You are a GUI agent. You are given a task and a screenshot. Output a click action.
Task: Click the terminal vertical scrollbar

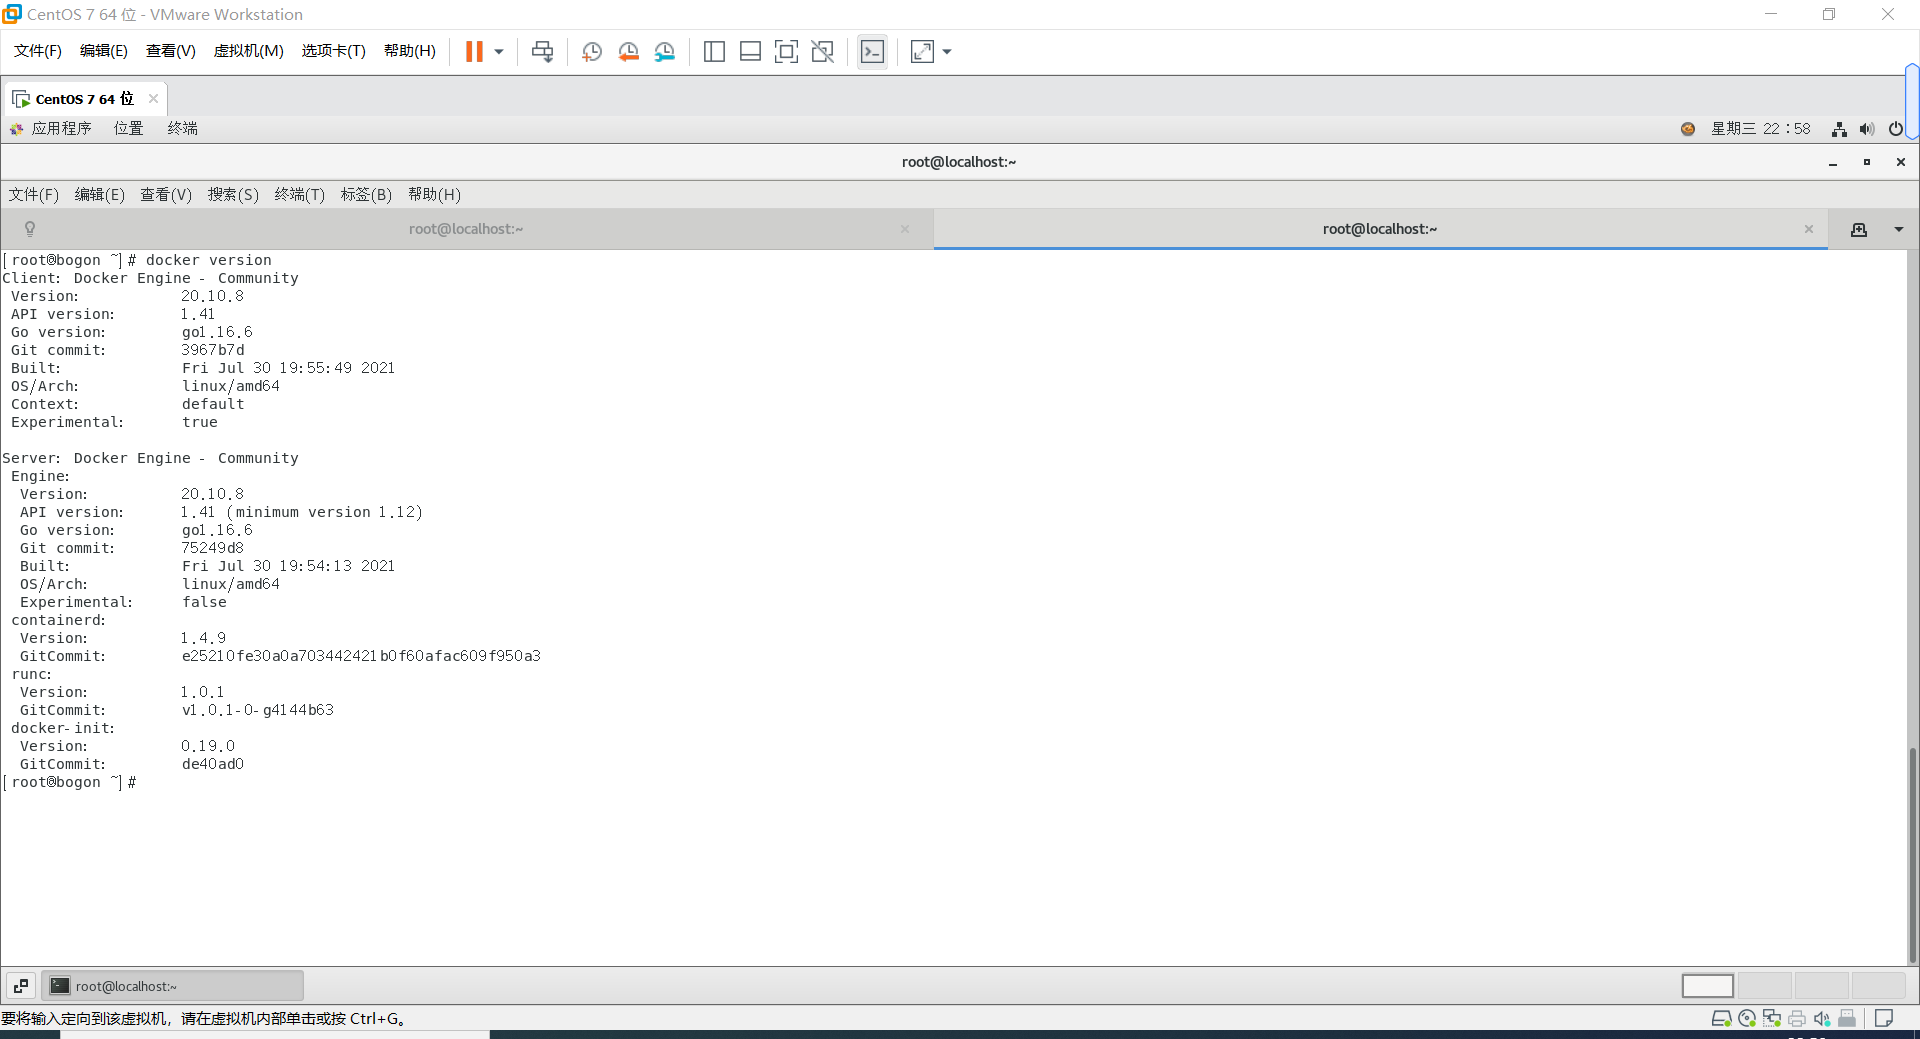click(1913, 856)
